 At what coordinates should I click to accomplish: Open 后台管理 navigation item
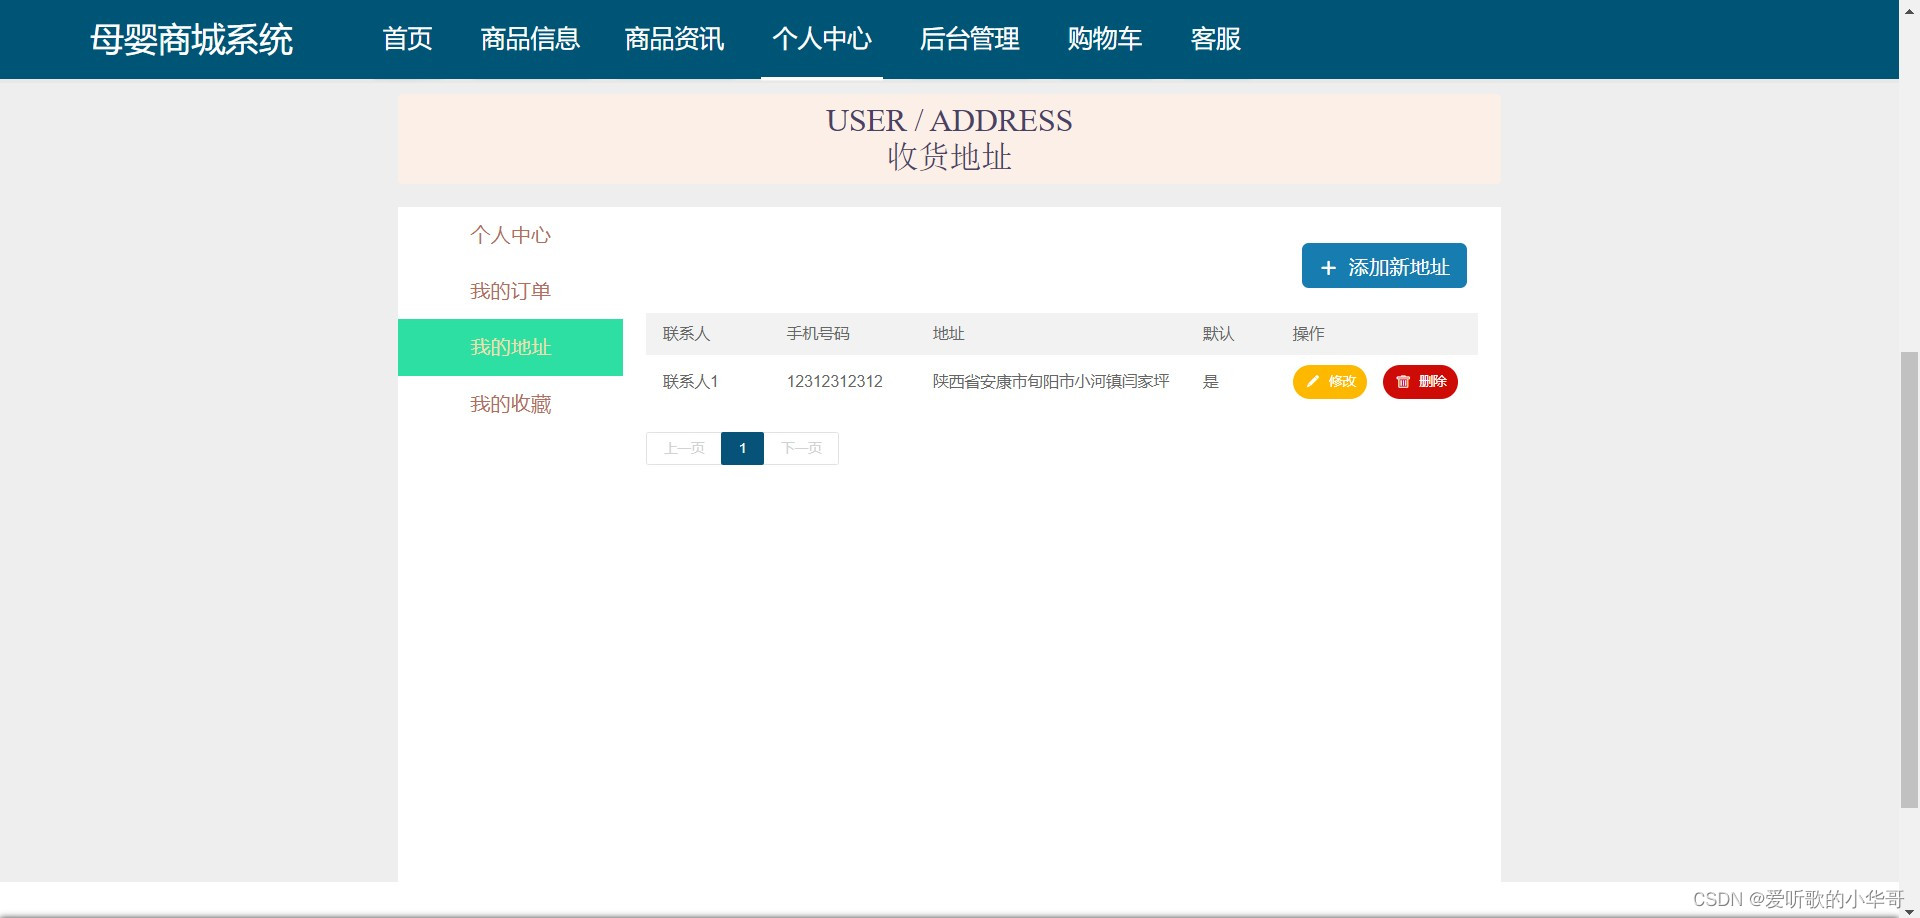969,39
